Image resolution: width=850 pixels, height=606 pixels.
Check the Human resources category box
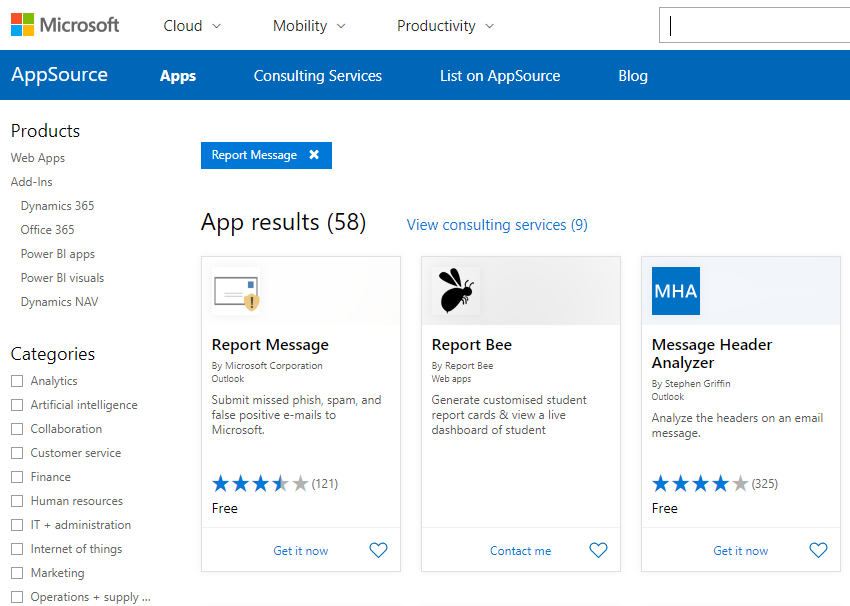coord(17,501)
